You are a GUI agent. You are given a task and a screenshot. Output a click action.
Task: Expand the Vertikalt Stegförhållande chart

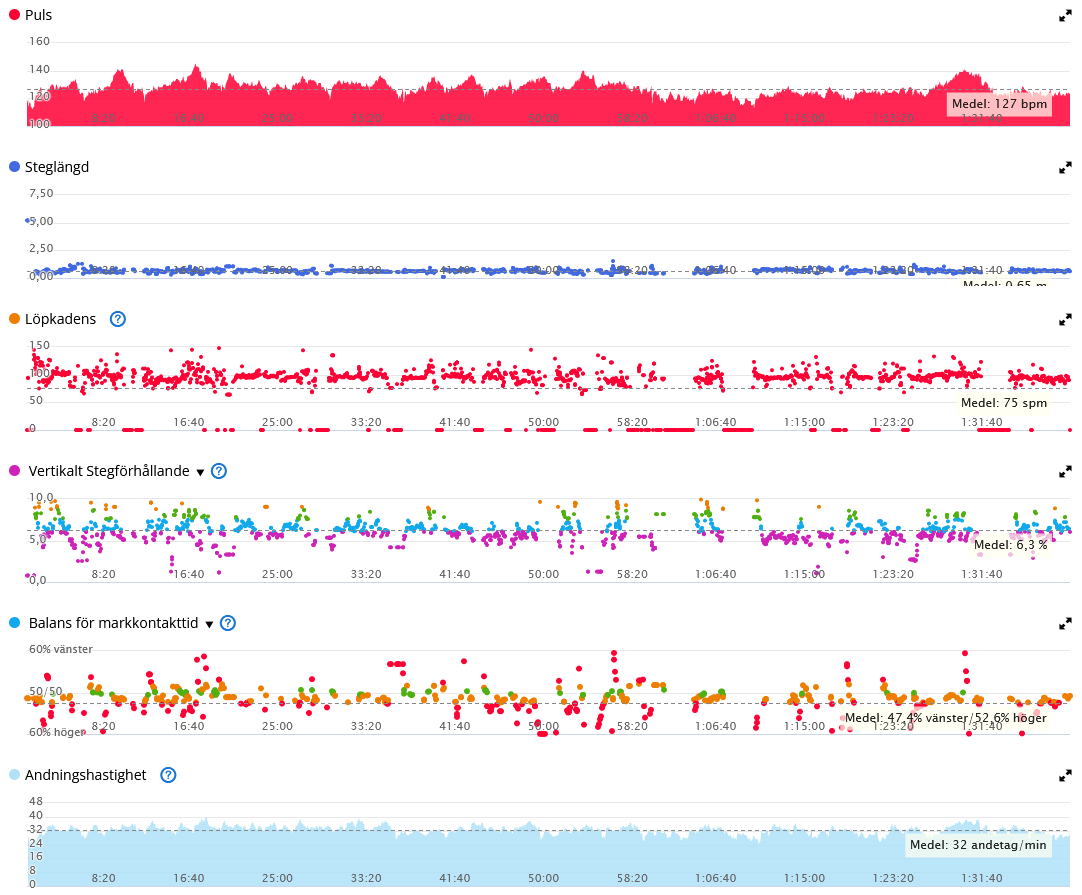(1065, 471)
